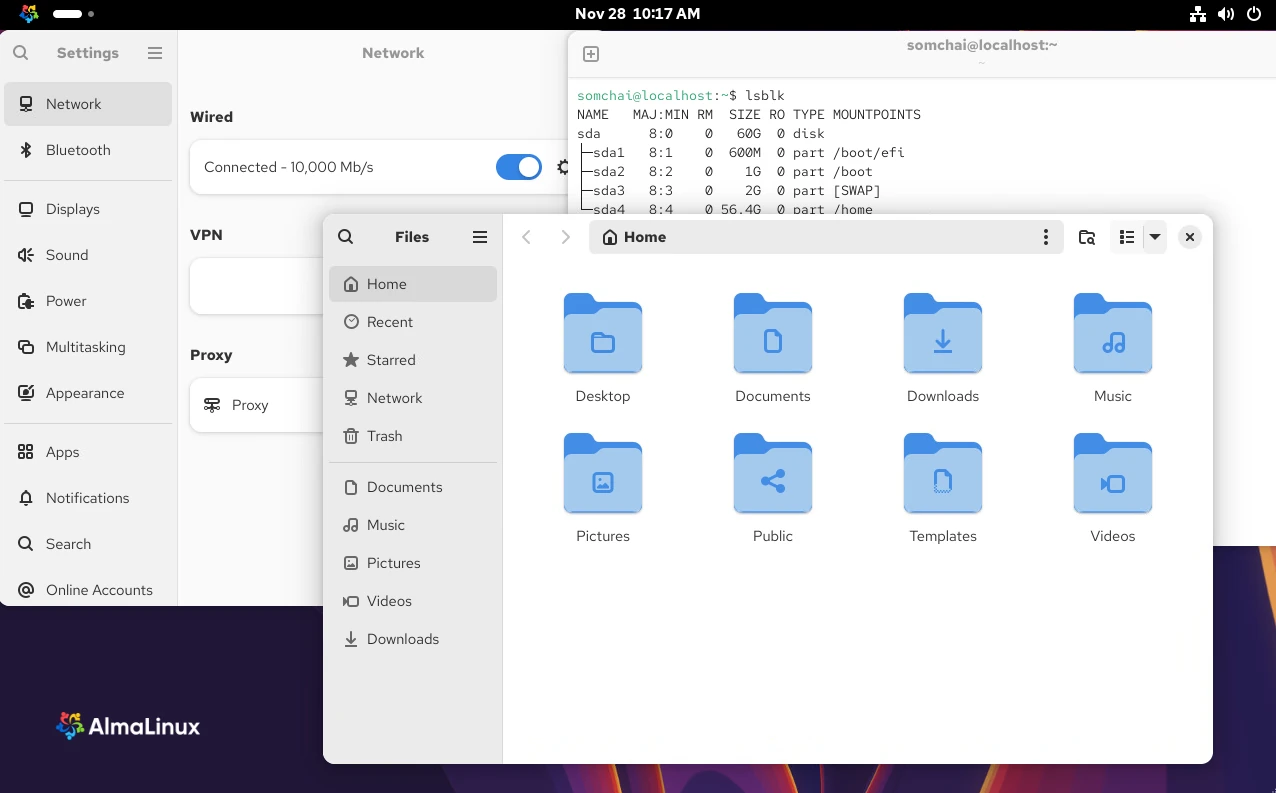Open the Settings search icon
The height and width of the screenshot is (793, 1276).
21,53
